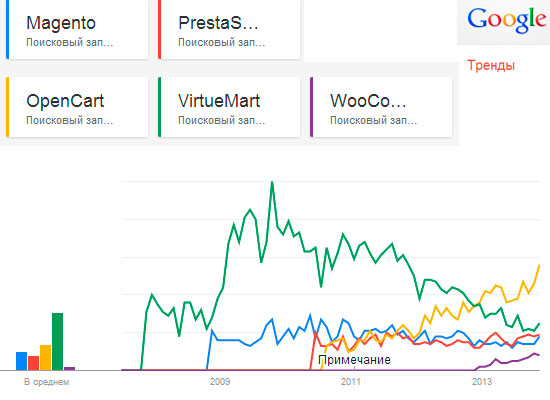
Task: Click the В среднем label
Action: (47, 382)
